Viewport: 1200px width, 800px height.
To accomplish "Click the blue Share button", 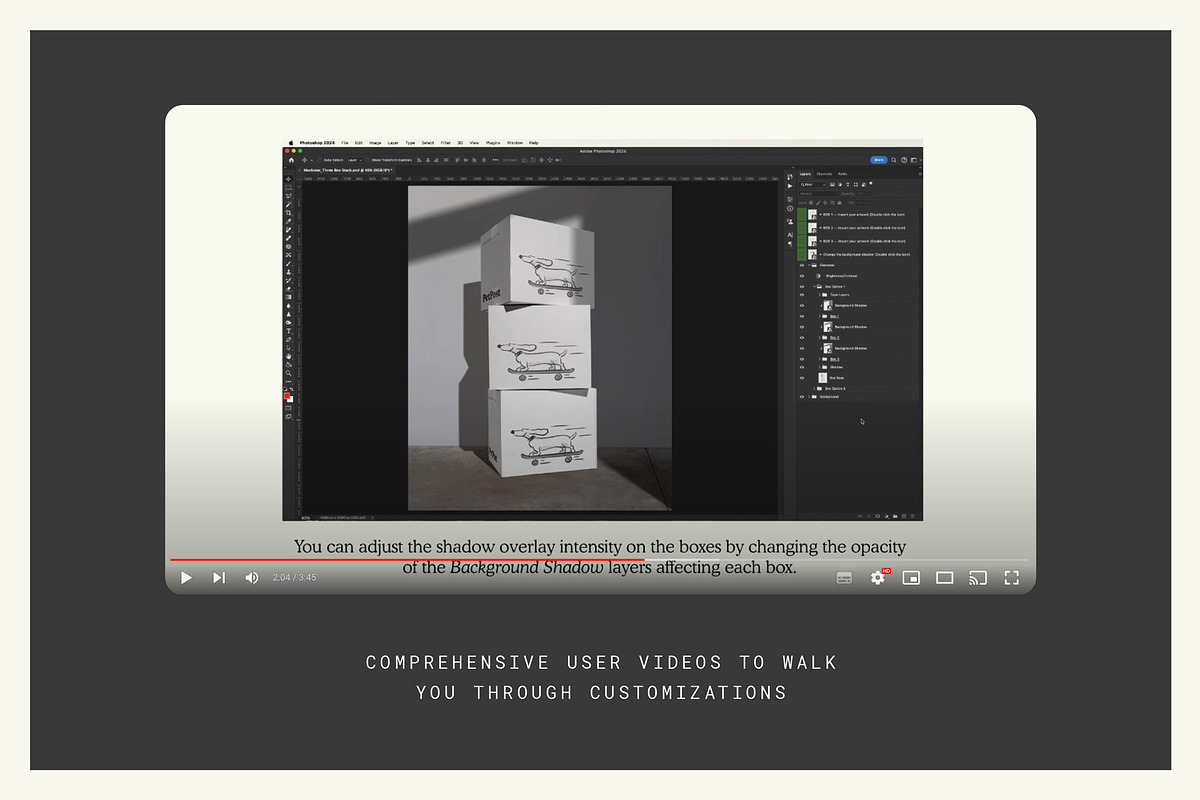I will tap(879, 160).
